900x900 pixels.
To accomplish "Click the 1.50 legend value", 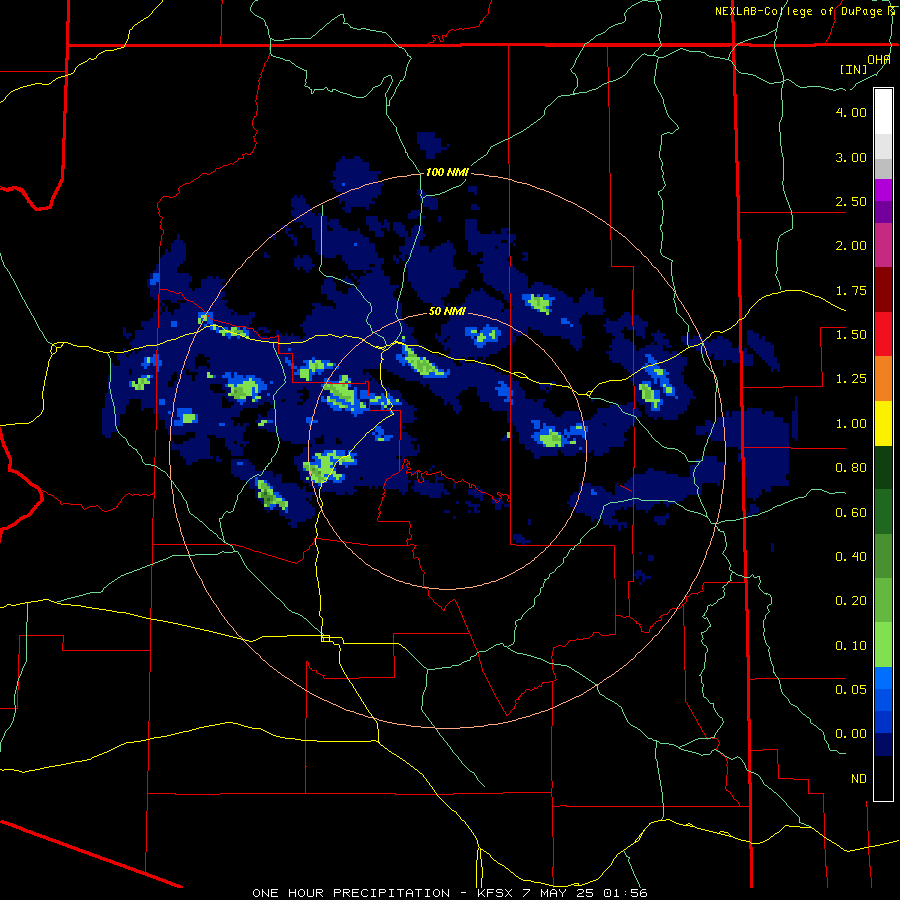I will click(851, 335).
